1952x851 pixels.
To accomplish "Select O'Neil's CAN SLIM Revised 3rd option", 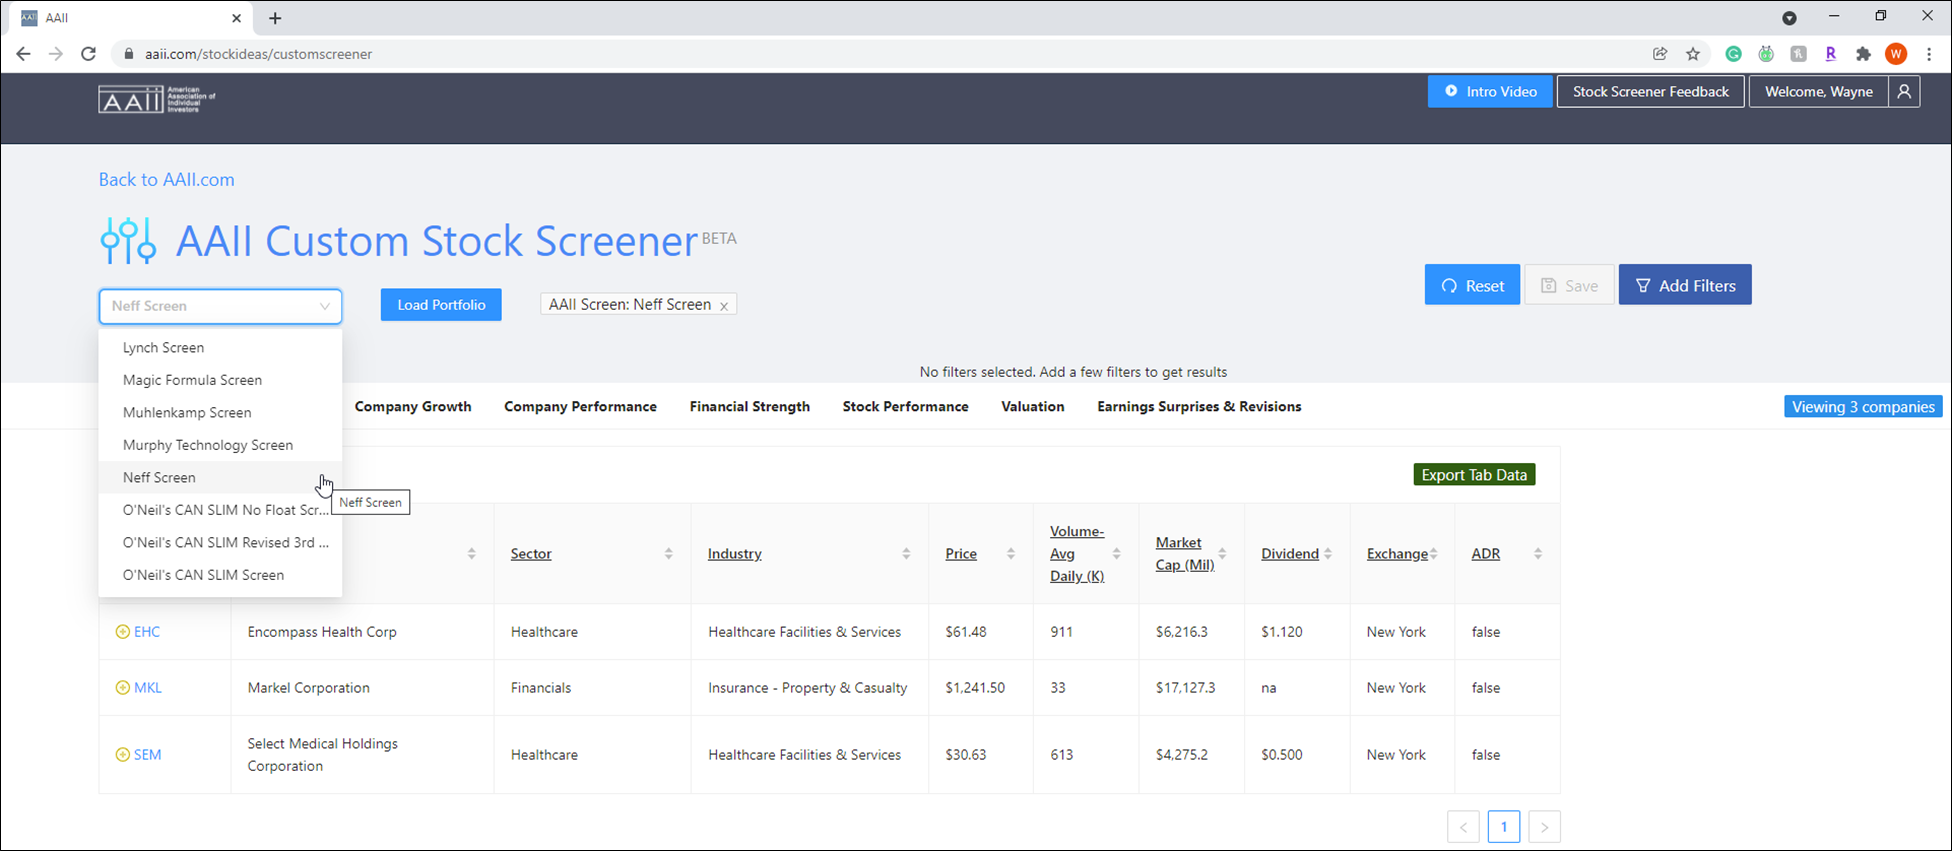I will (220, 543).
